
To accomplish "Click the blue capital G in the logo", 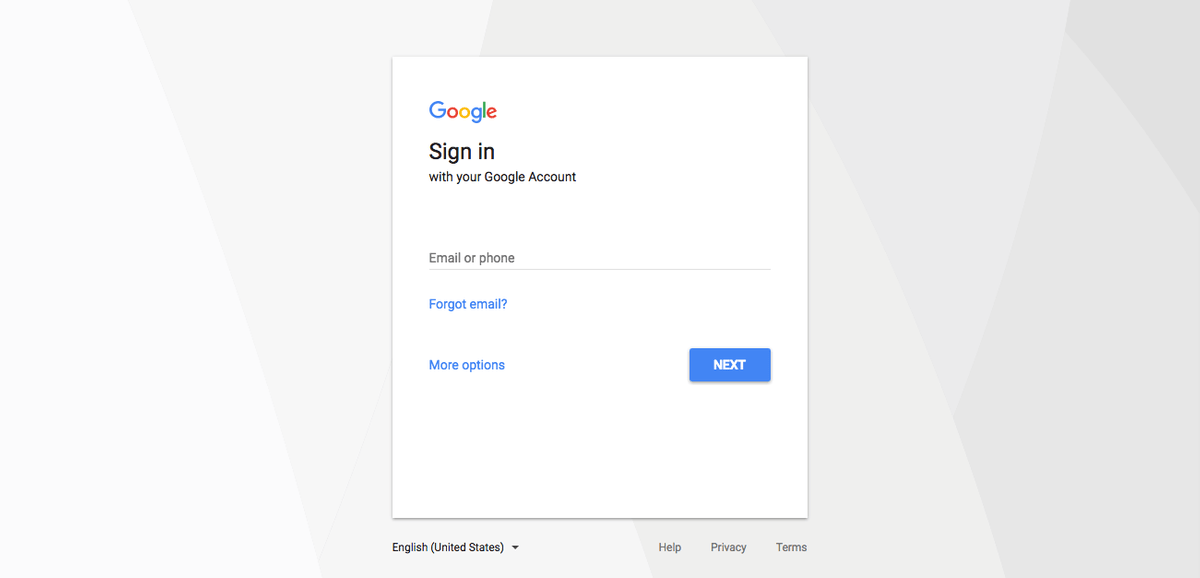I will coord(438,110).
